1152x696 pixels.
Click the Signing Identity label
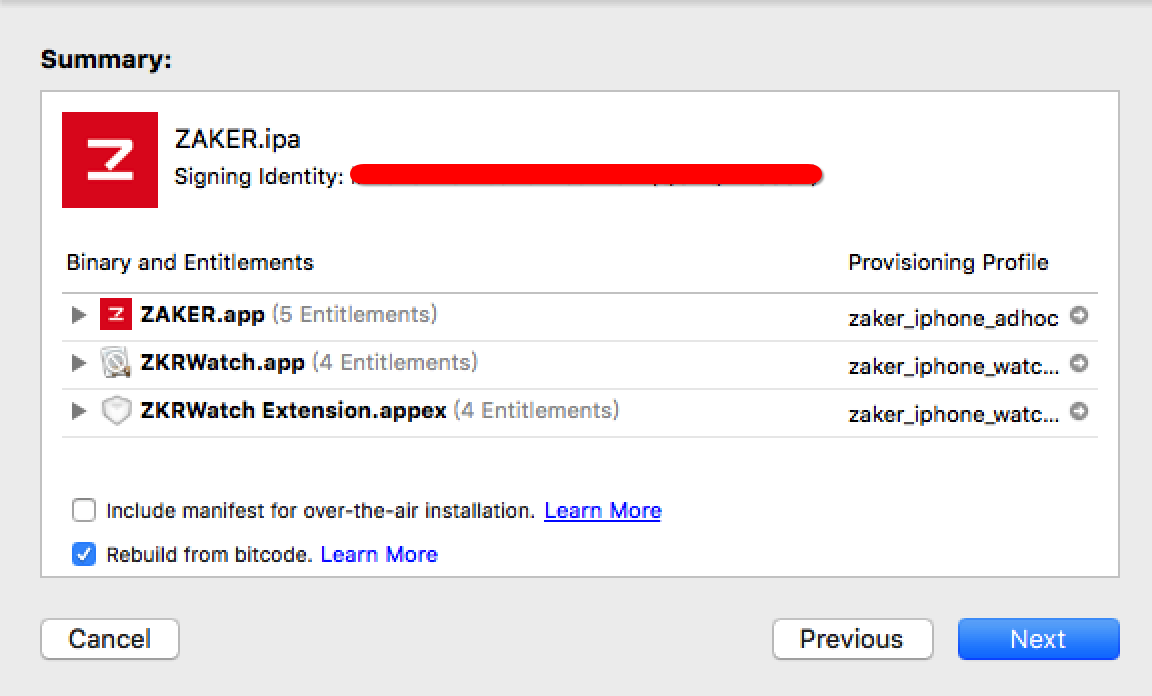259,176
